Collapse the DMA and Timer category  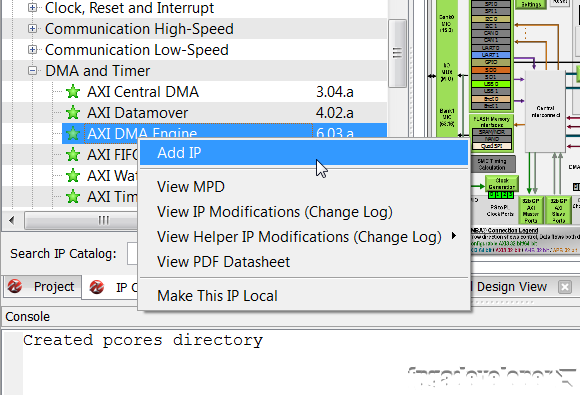pyautogui.click(x=33, y=71)
